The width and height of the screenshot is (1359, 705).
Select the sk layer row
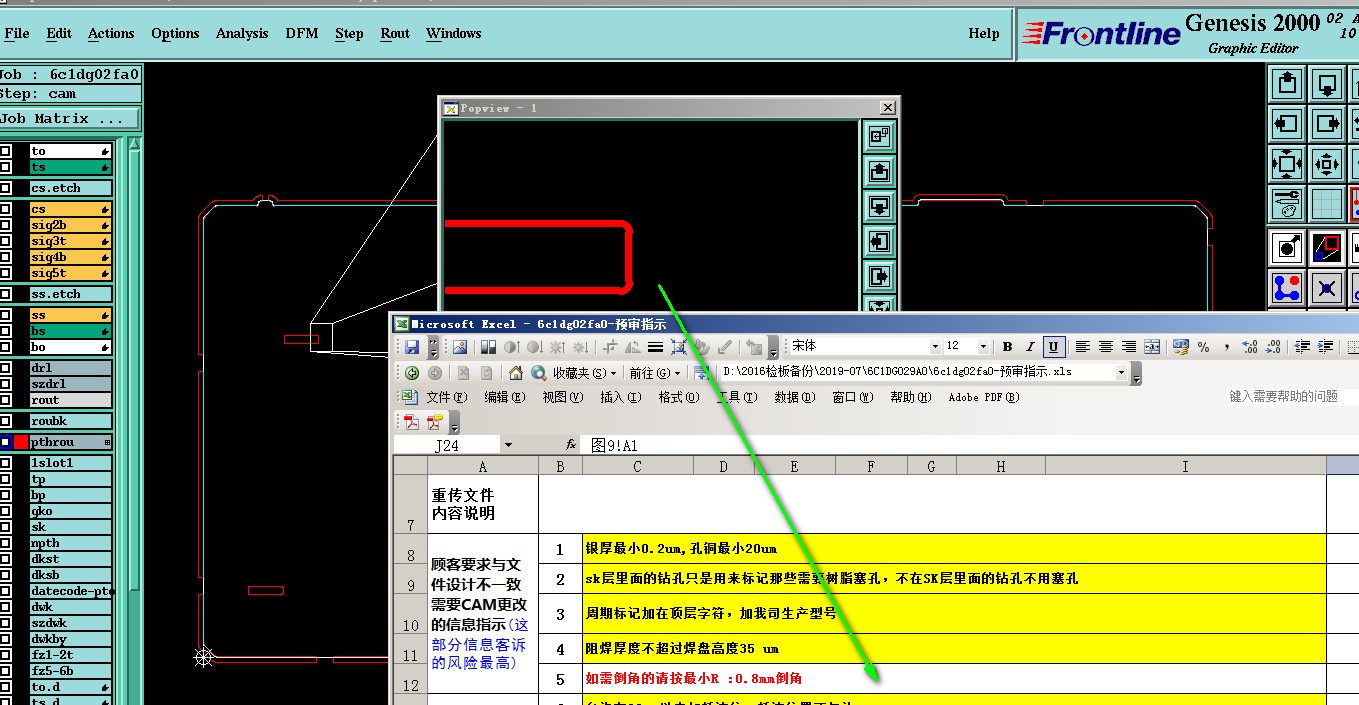[x=70, y=527]
